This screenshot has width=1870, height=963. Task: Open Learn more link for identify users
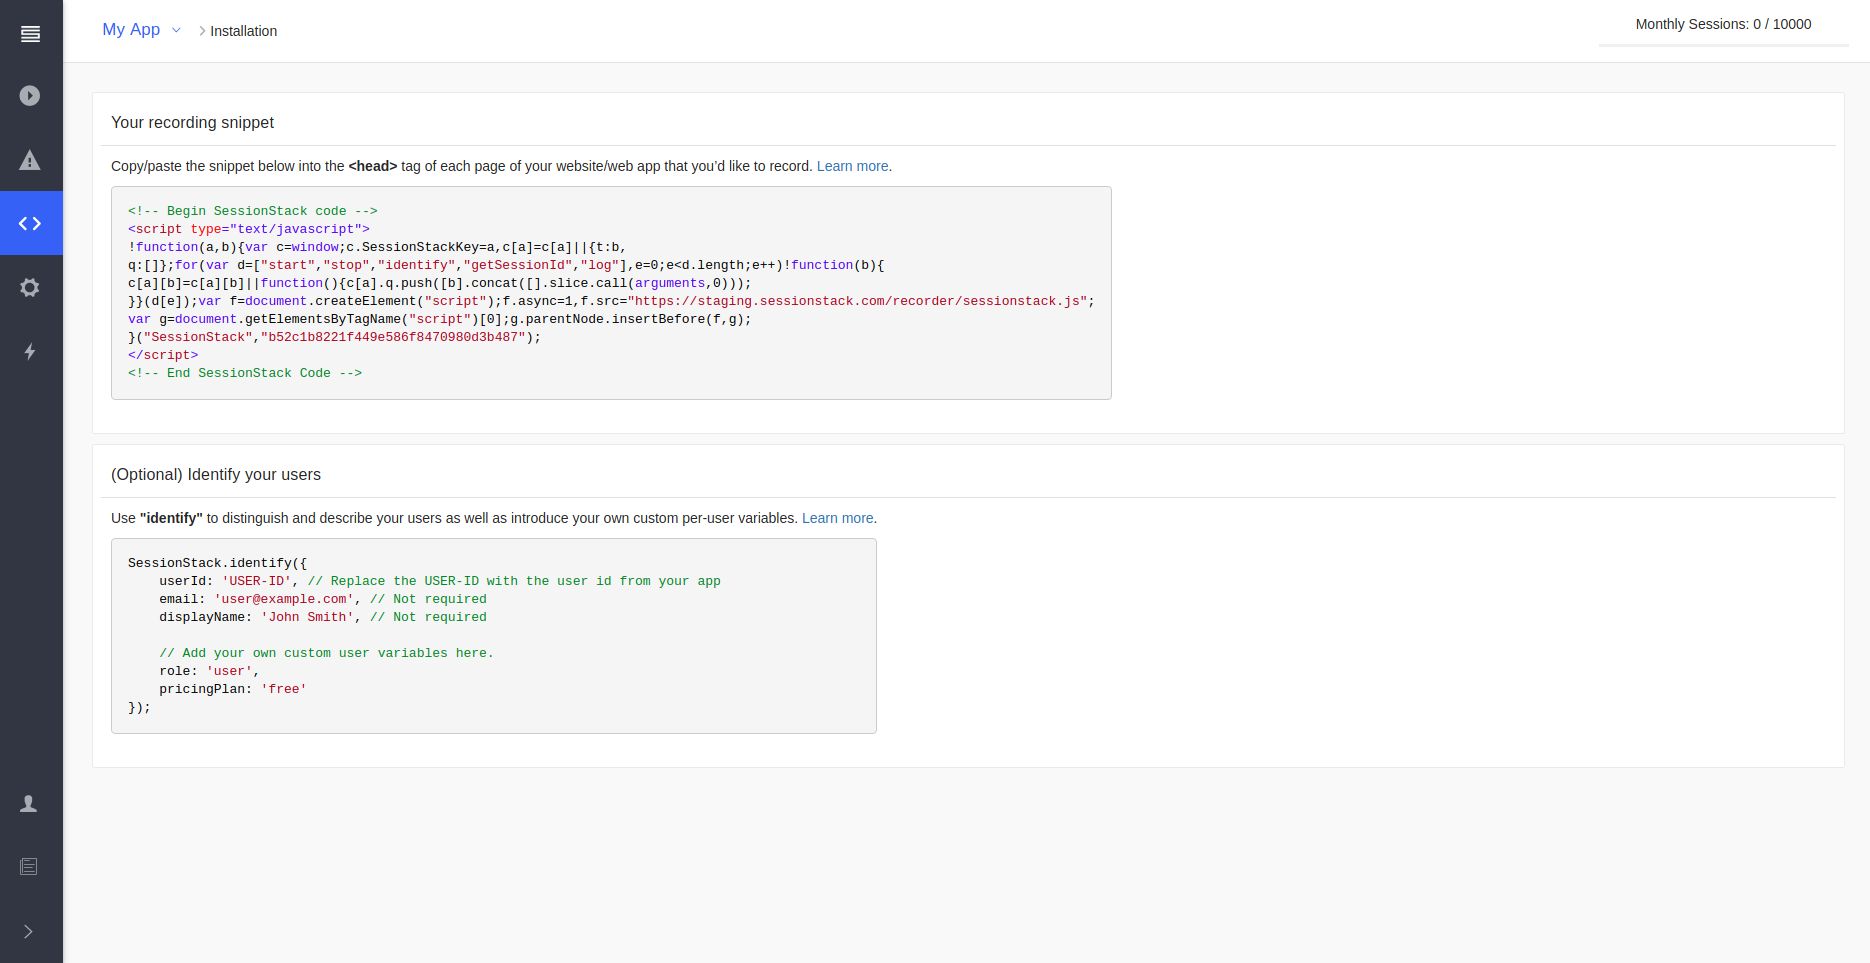tap(838, 518)
